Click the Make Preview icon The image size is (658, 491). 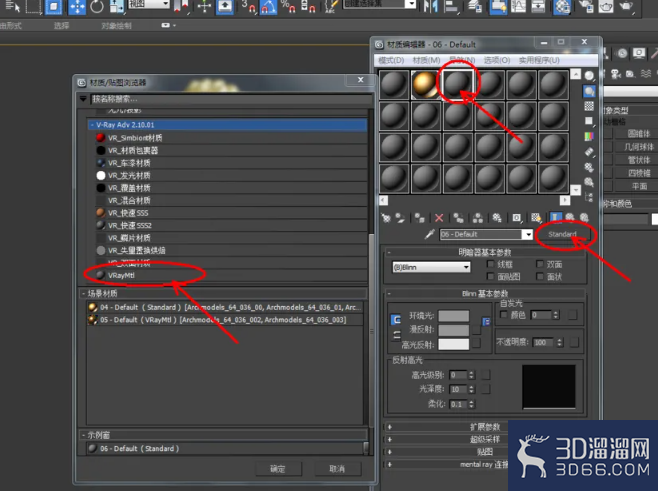(589, 151)
